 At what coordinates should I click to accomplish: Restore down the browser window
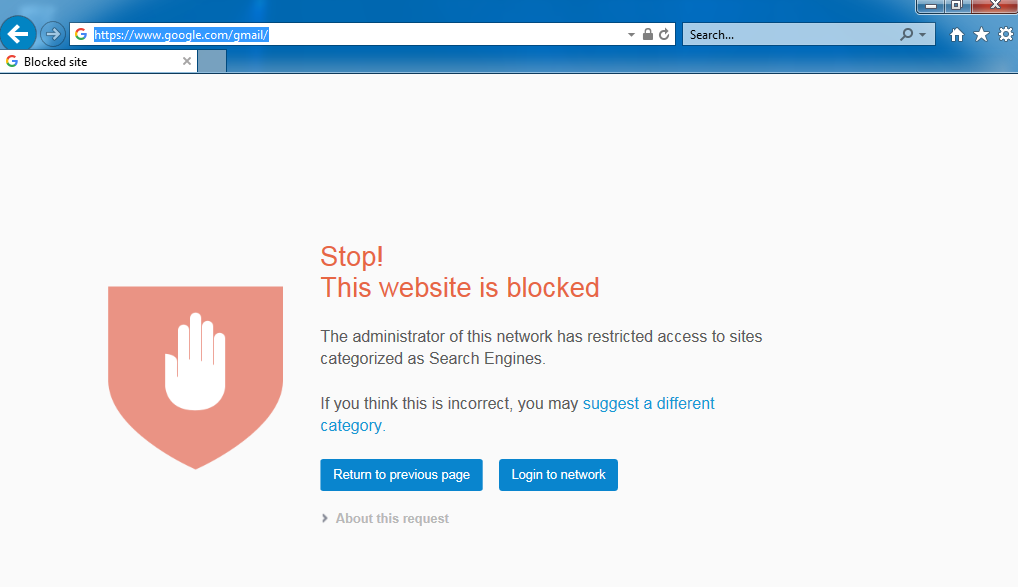click(957, 6)
